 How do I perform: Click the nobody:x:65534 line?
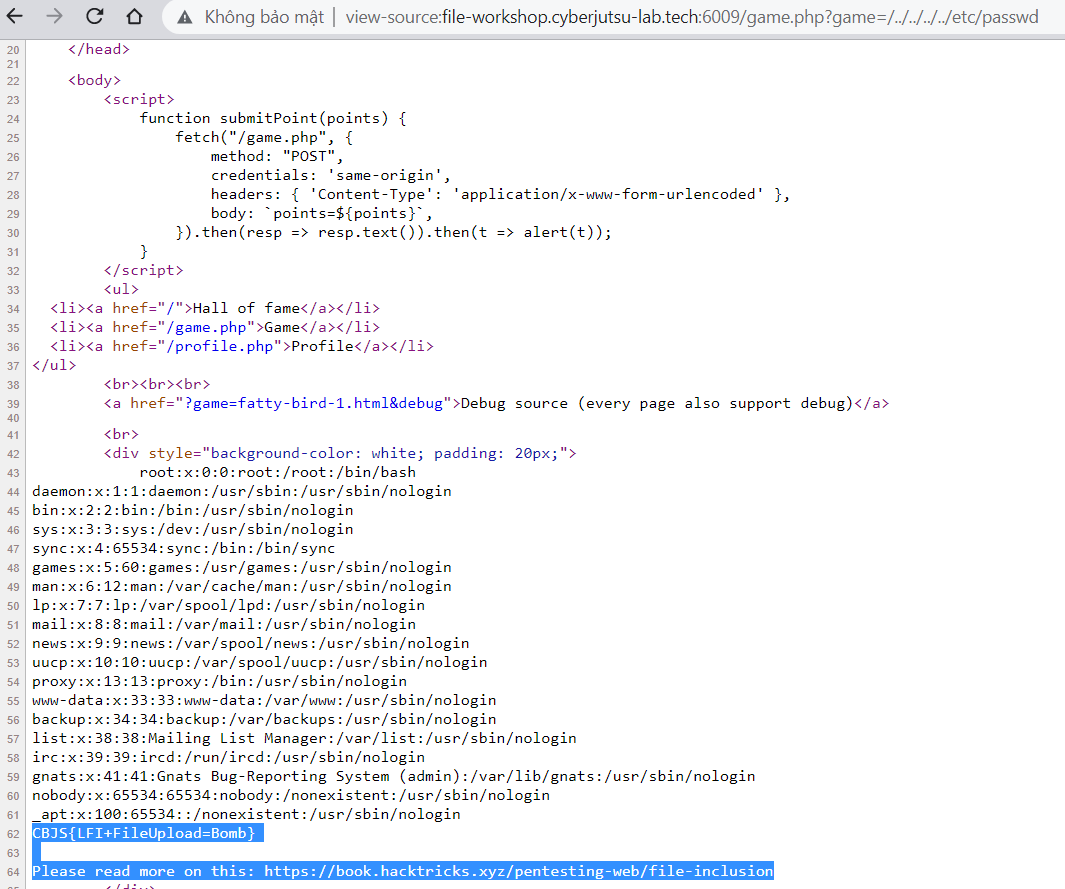(291, 795)
